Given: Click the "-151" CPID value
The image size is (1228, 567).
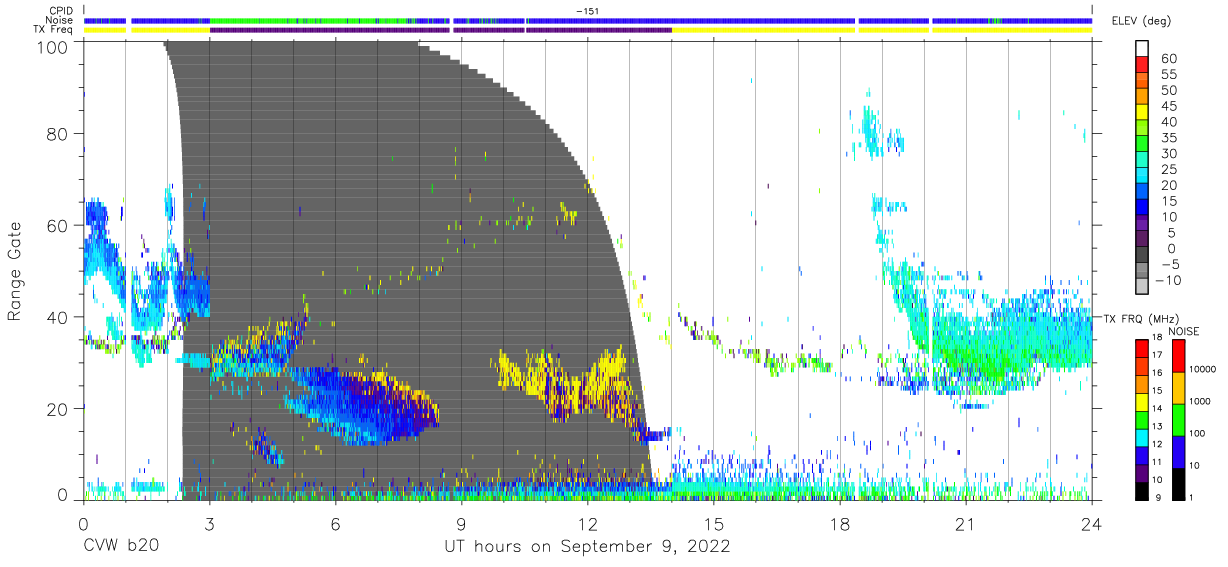Looking at the screenshot, I should click(x=587, y=10).
